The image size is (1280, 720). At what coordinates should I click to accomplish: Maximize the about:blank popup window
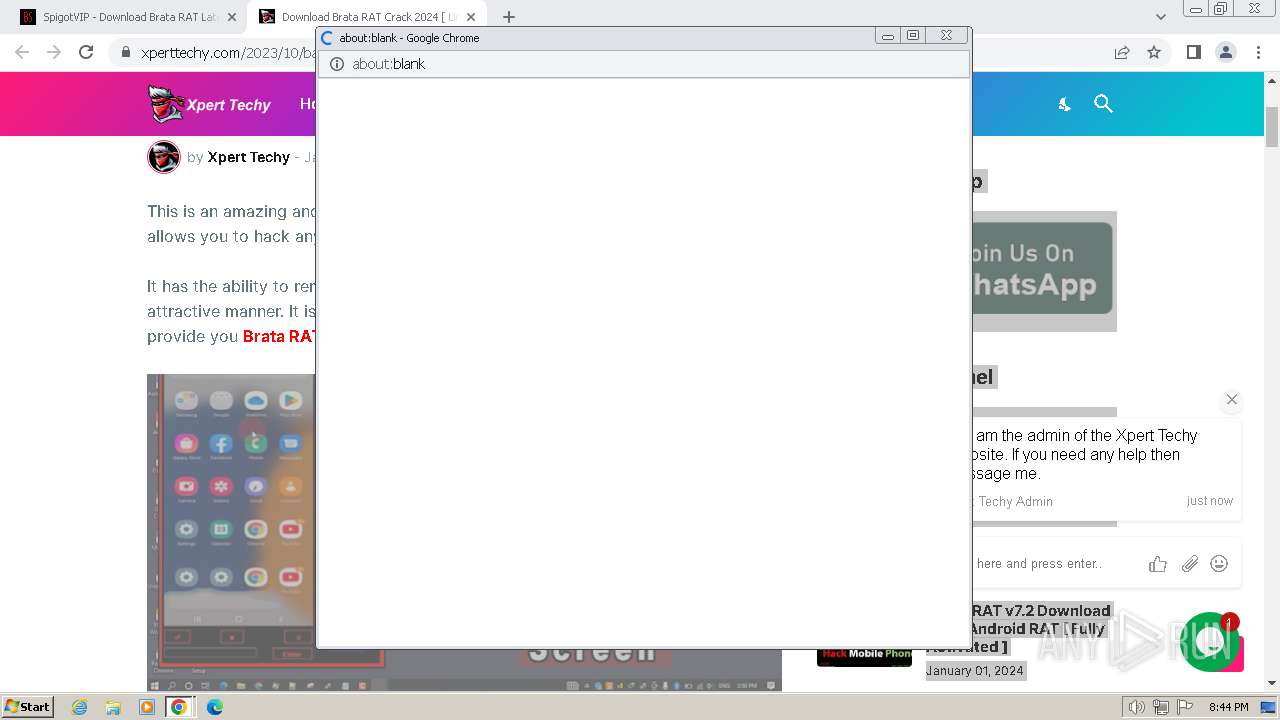913,36
